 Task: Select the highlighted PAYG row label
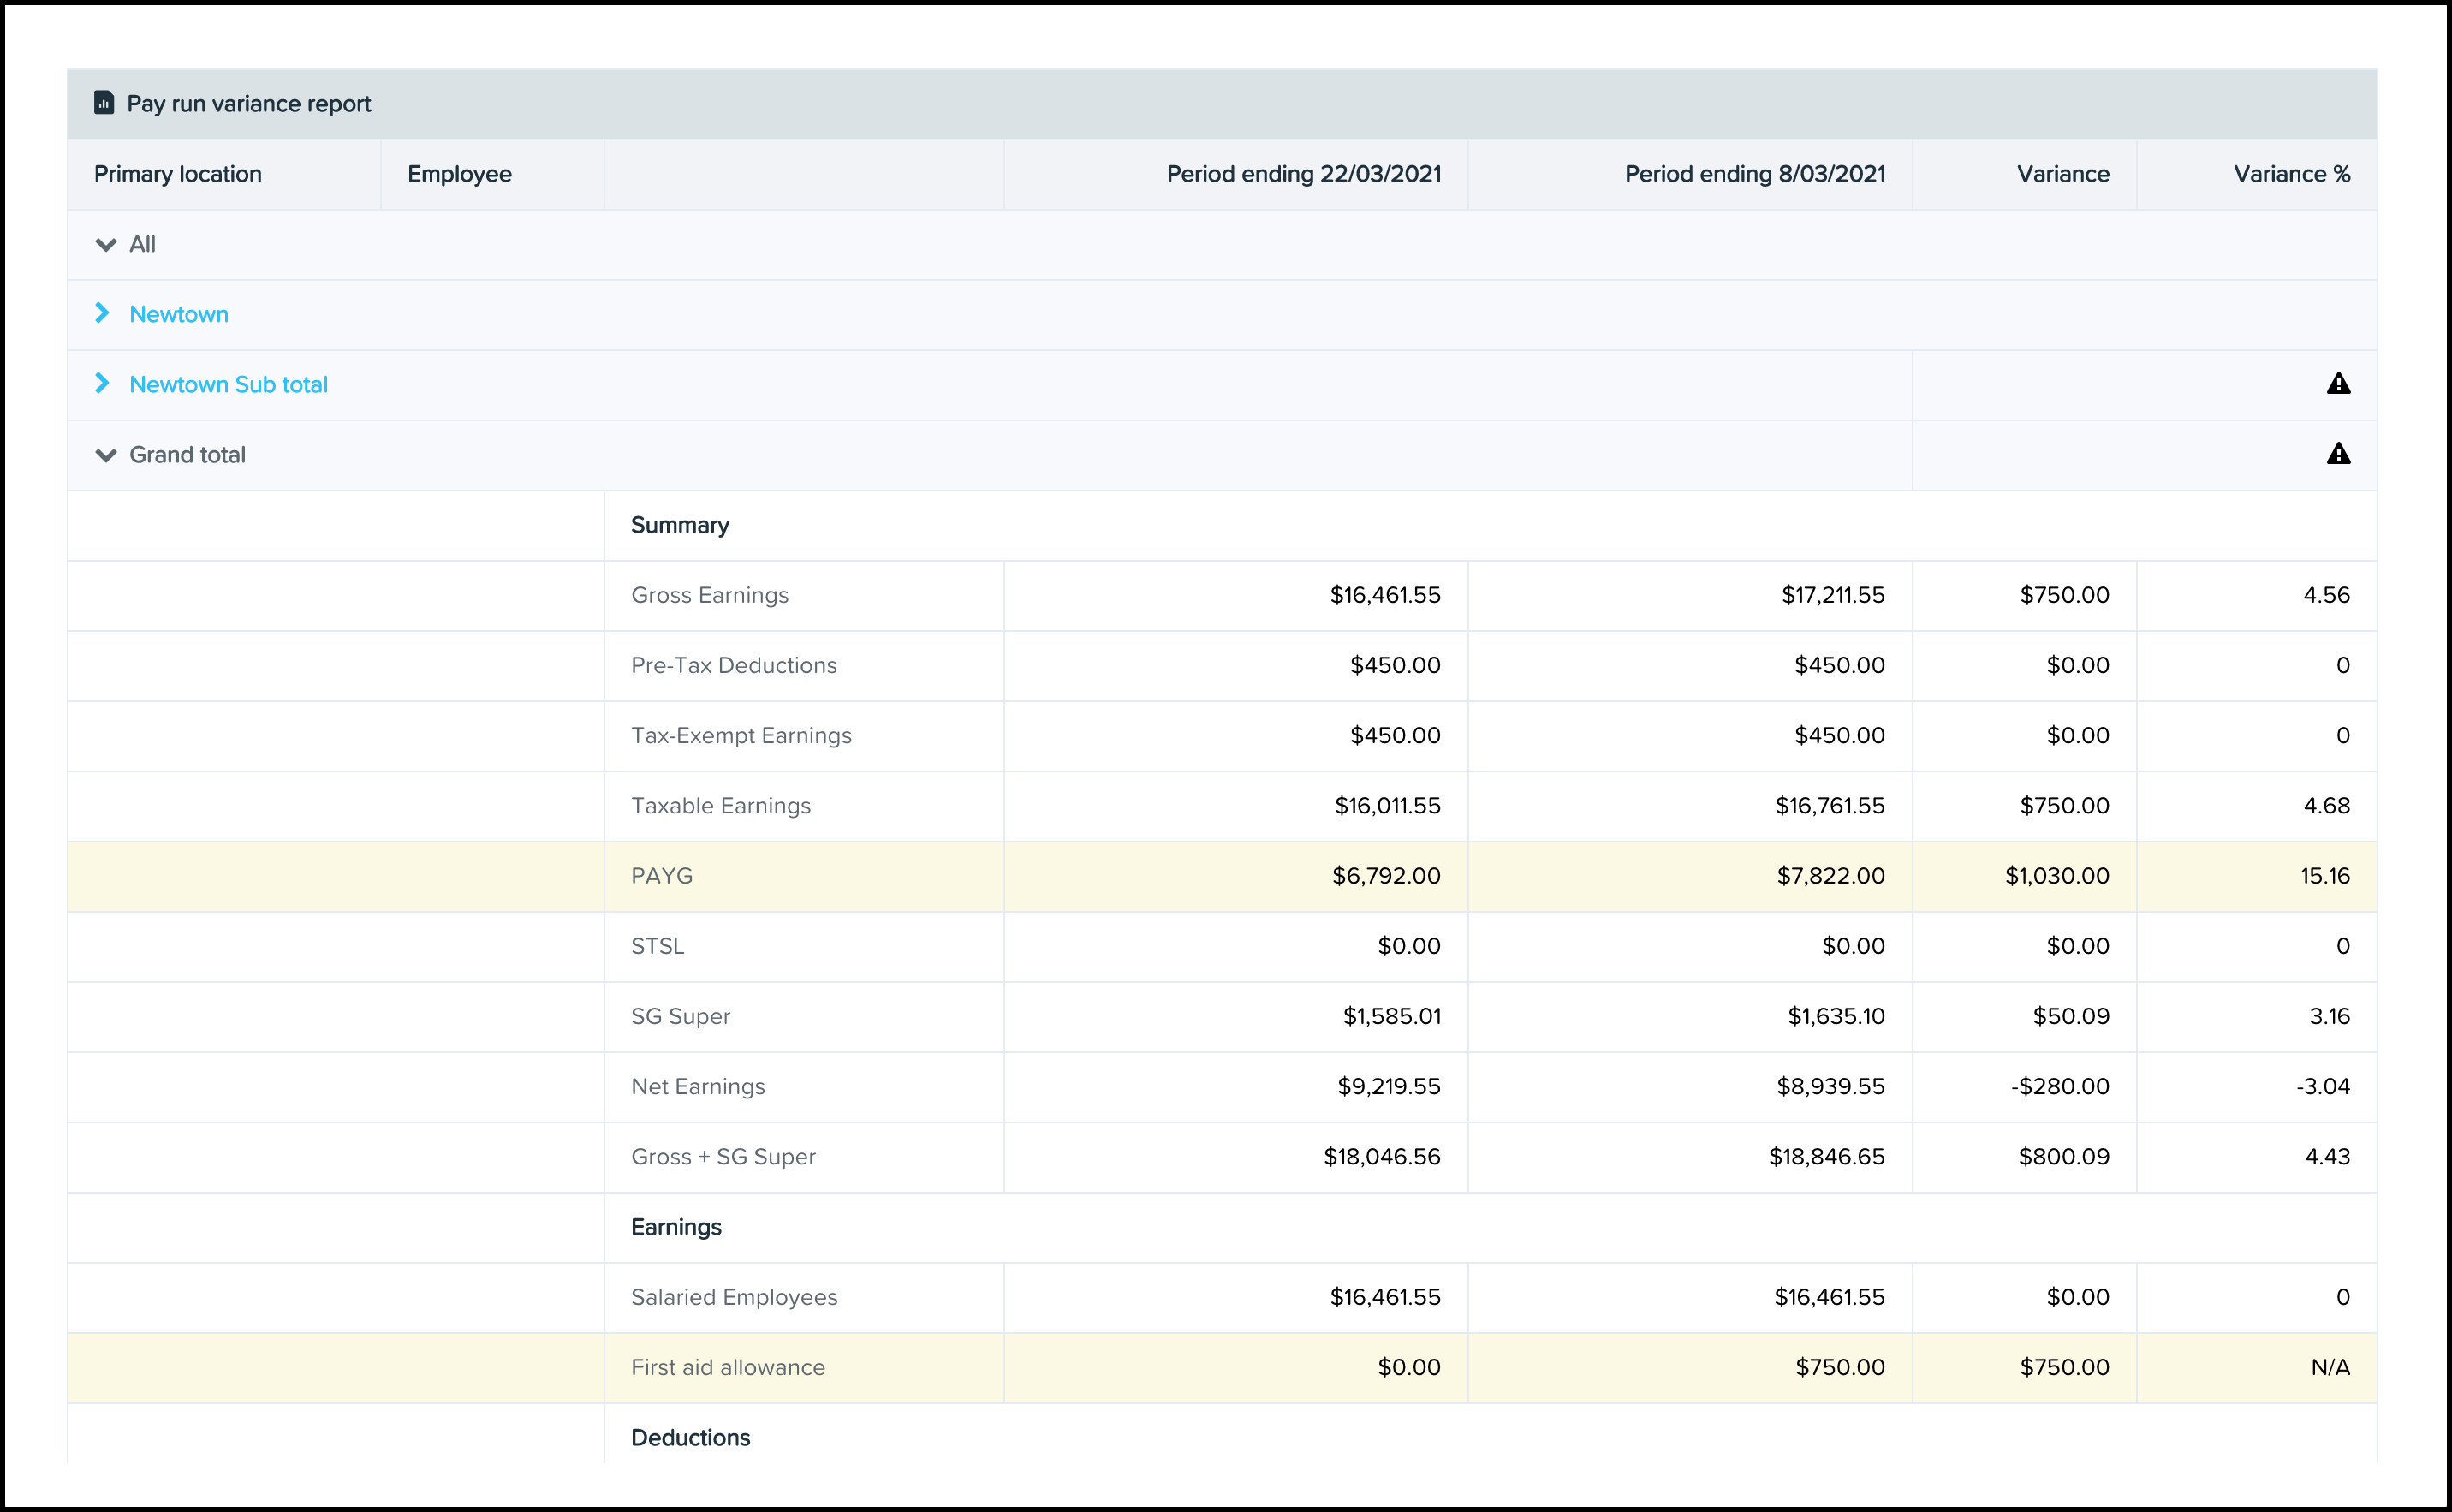pos(661,876)
